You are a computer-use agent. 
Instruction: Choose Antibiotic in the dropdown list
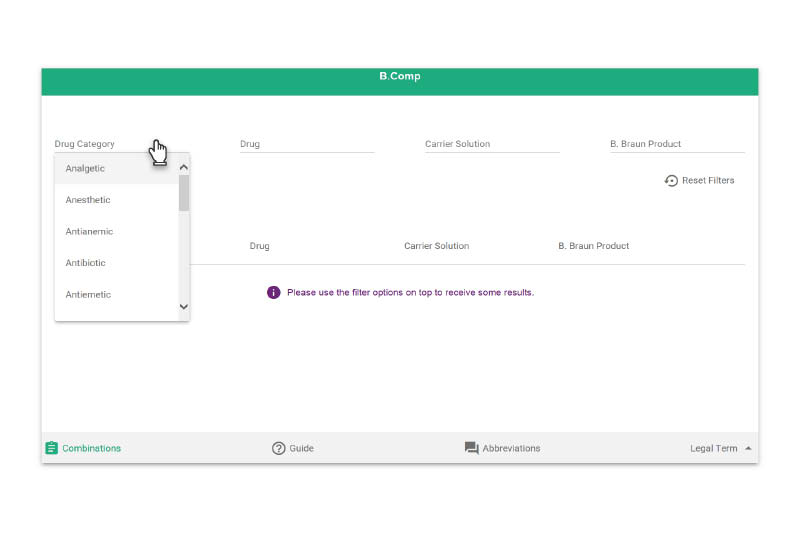pos(116,263)
